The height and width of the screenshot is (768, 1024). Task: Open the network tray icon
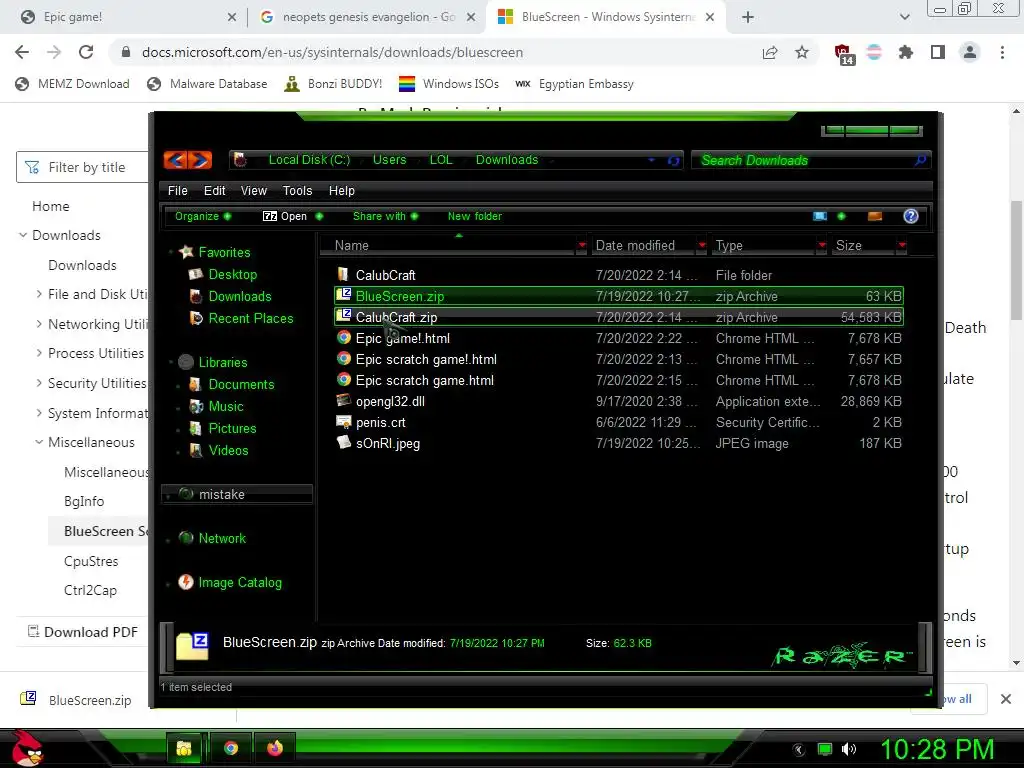[x=825, y=749]
